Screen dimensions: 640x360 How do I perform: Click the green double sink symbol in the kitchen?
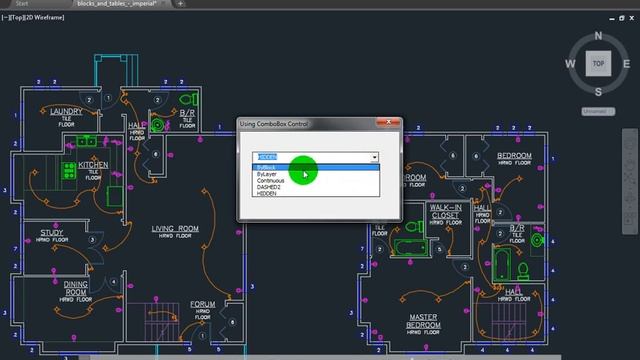tap(87, 142)
